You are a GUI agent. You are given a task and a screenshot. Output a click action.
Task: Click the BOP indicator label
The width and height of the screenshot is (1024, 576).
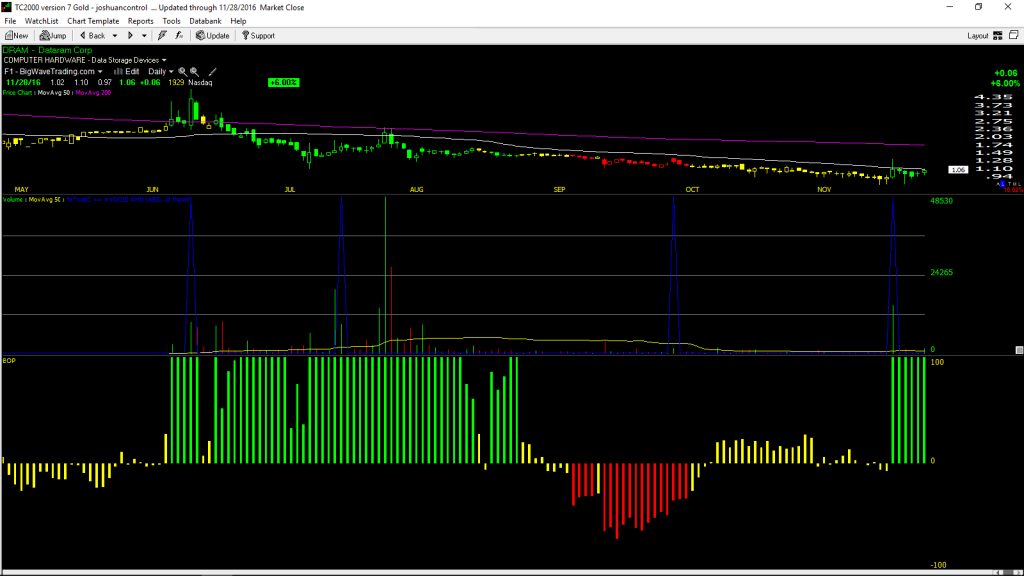click(9, 360)
